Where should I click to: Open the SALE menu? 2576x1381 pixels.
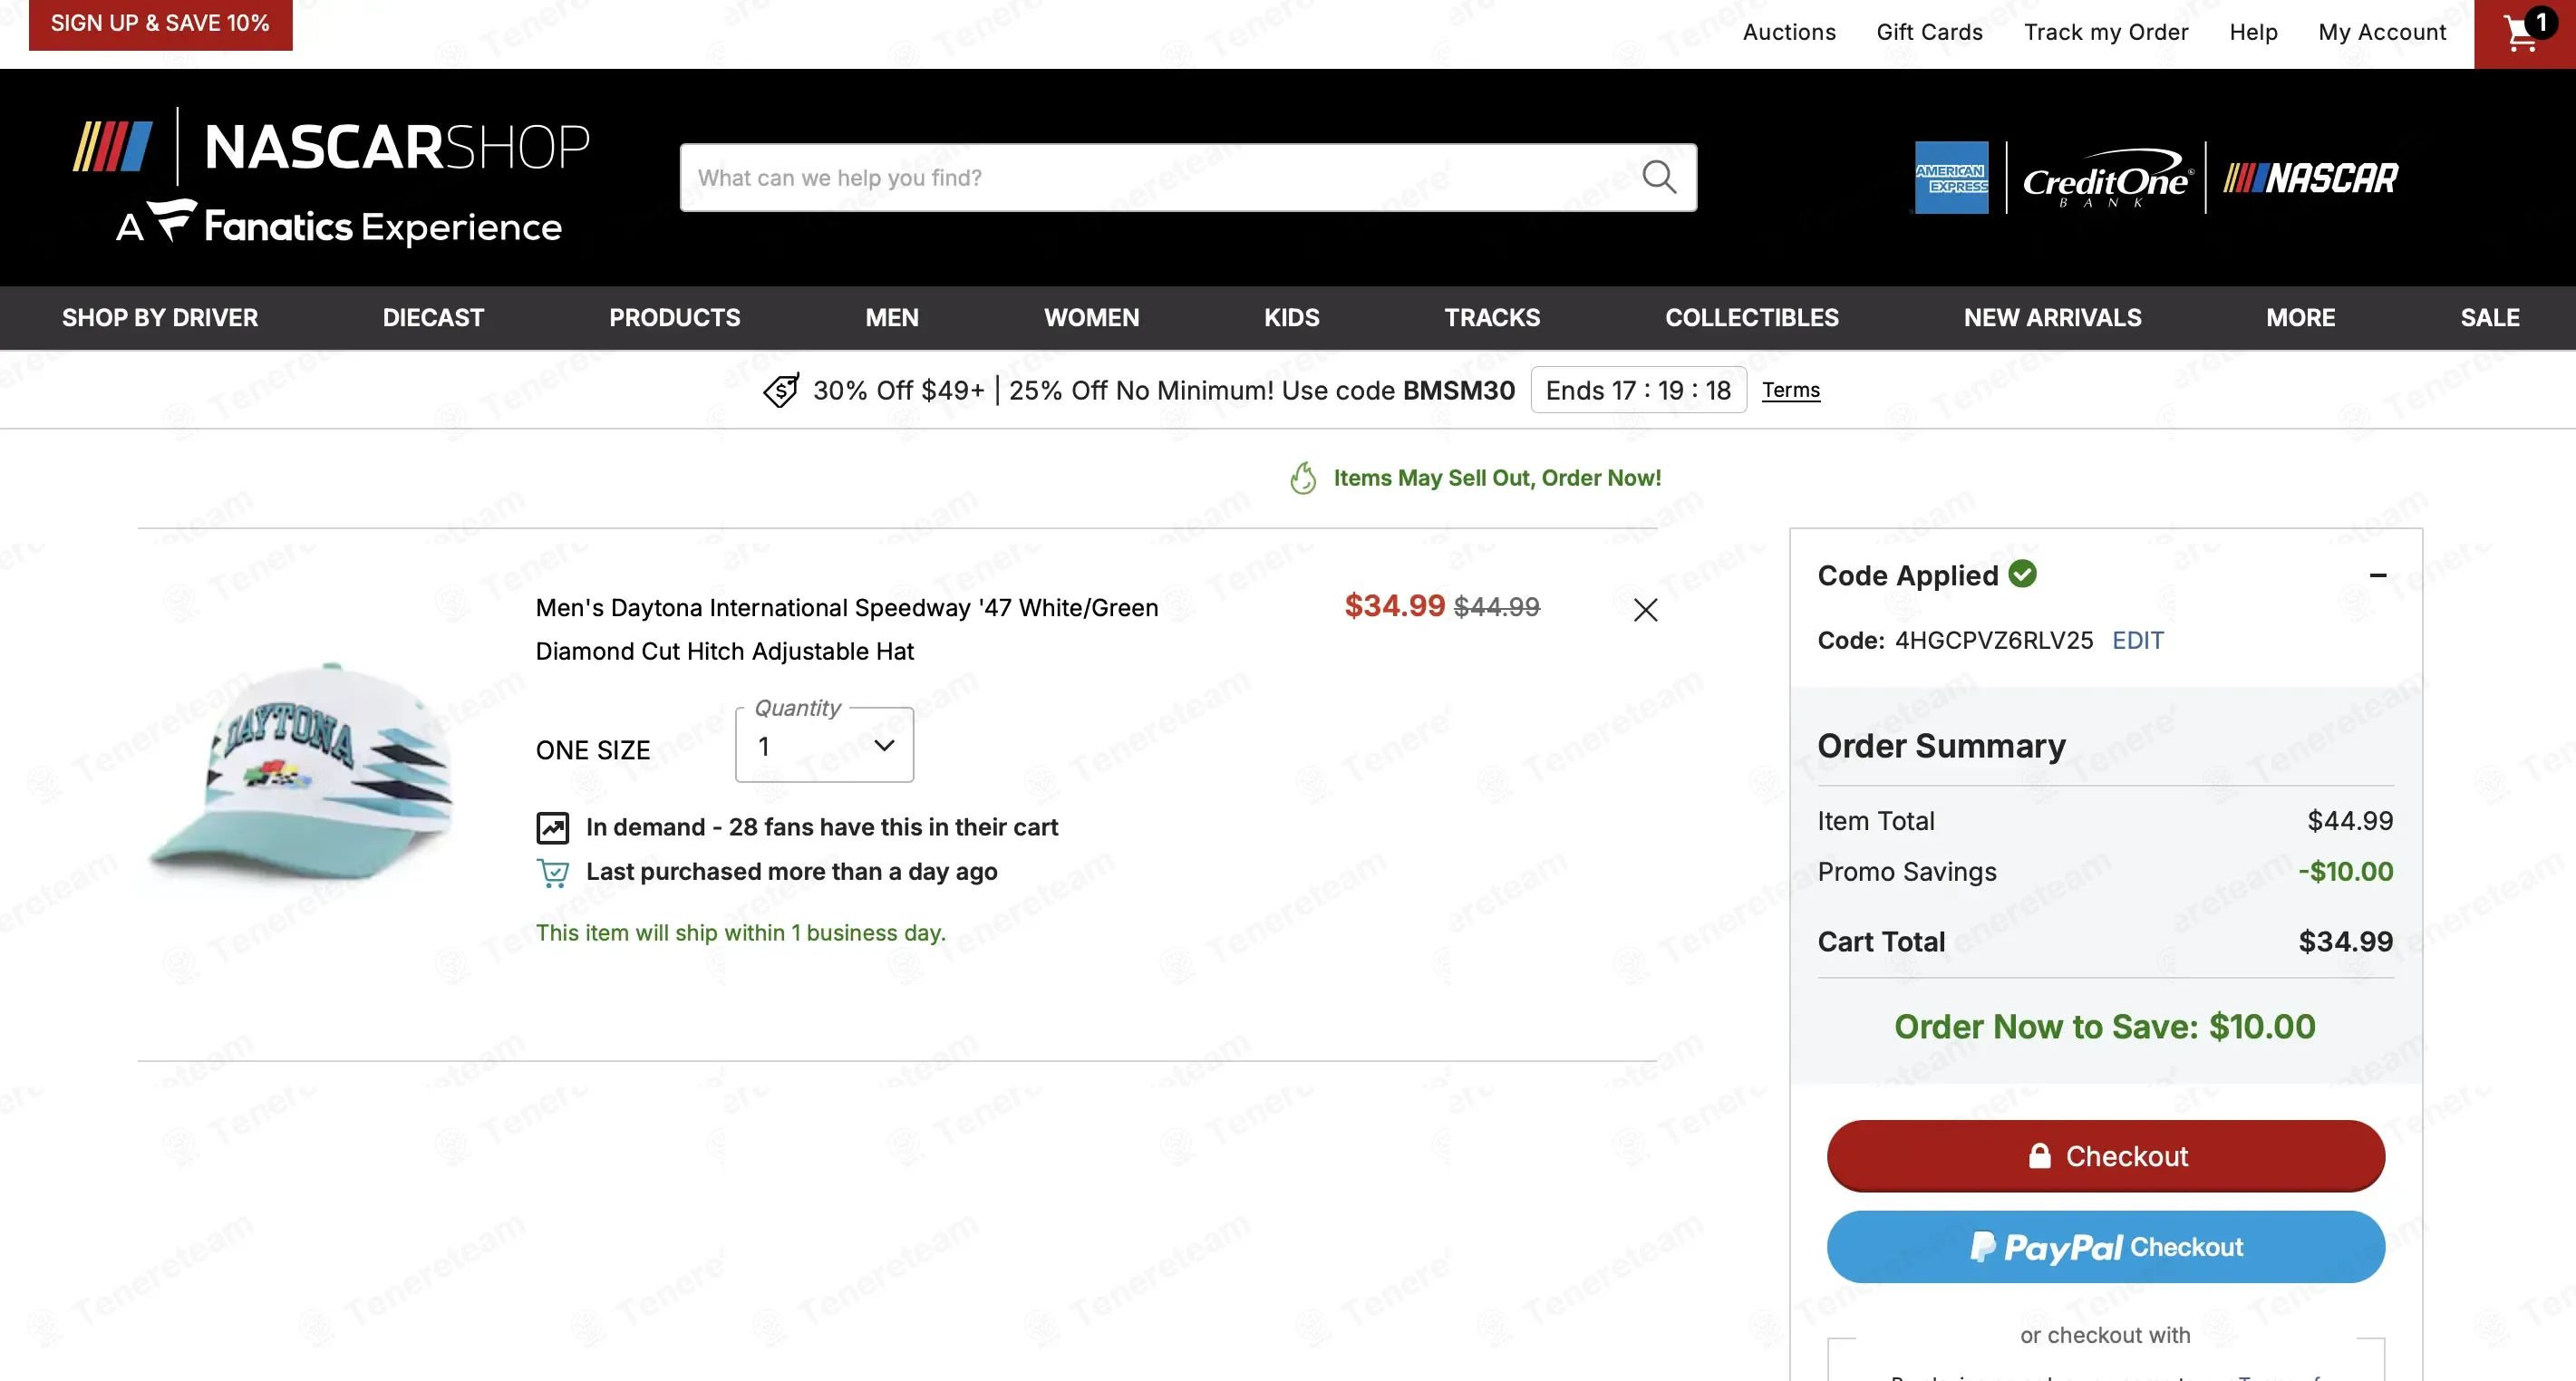pyautogui.click(x=2489, y=318)
